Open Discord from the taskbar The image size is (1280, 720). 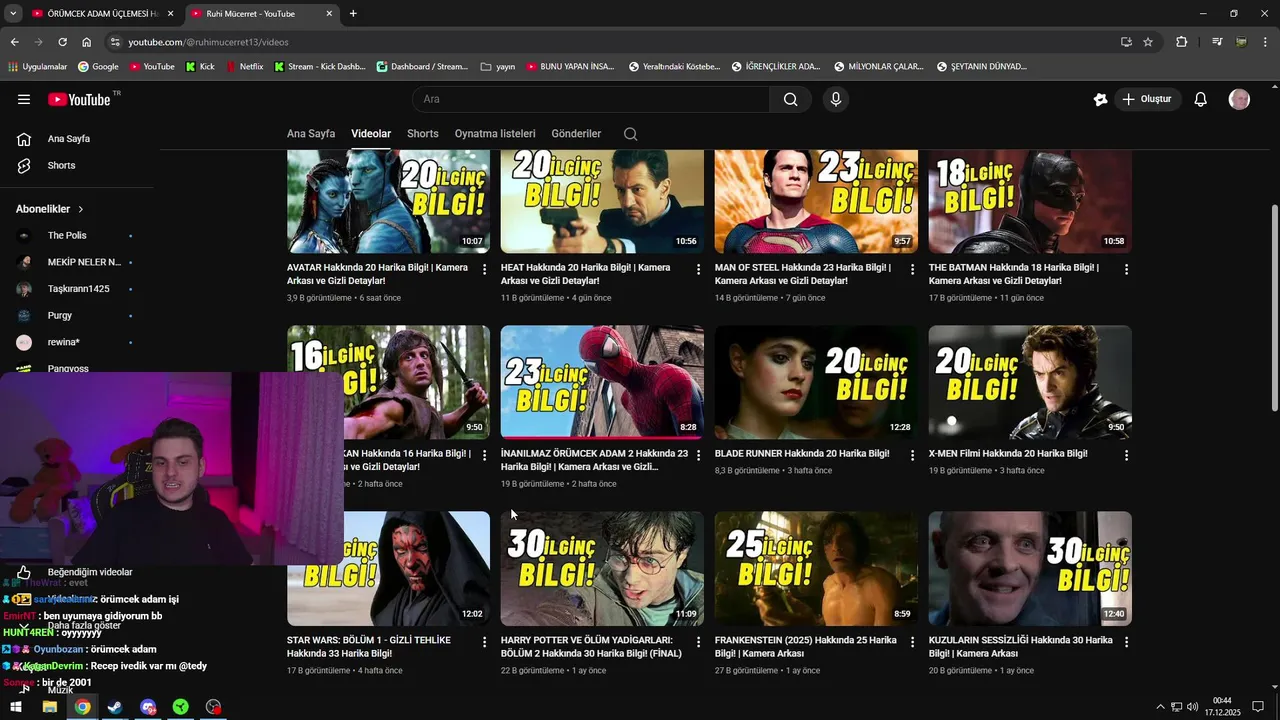click(148, 707)
